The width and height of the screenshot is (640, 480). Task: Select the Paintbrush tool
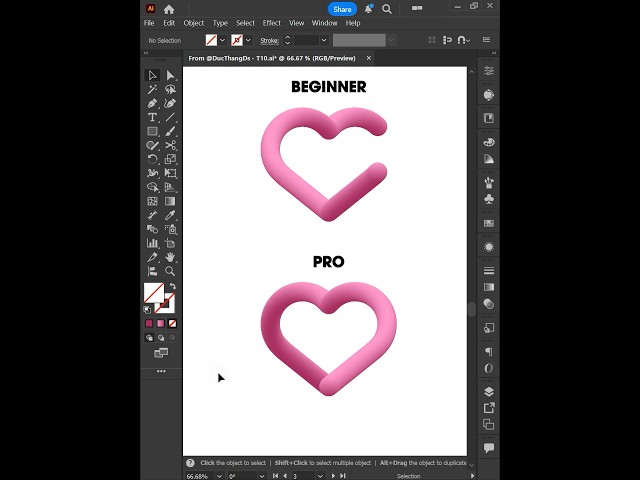(x=170, y=131)
